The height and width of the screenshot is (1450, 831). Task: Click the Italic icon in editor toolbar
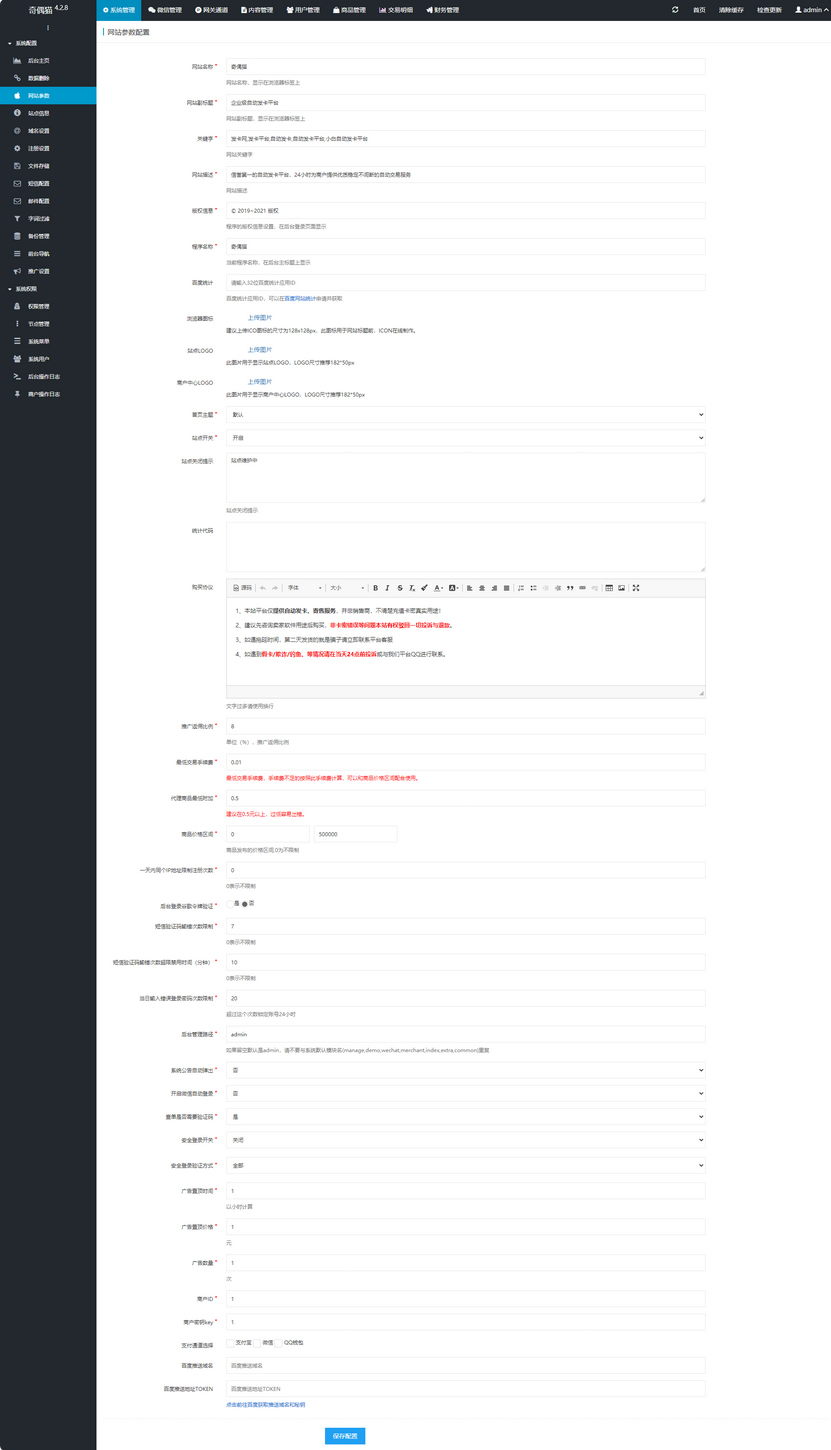[387, 588]
